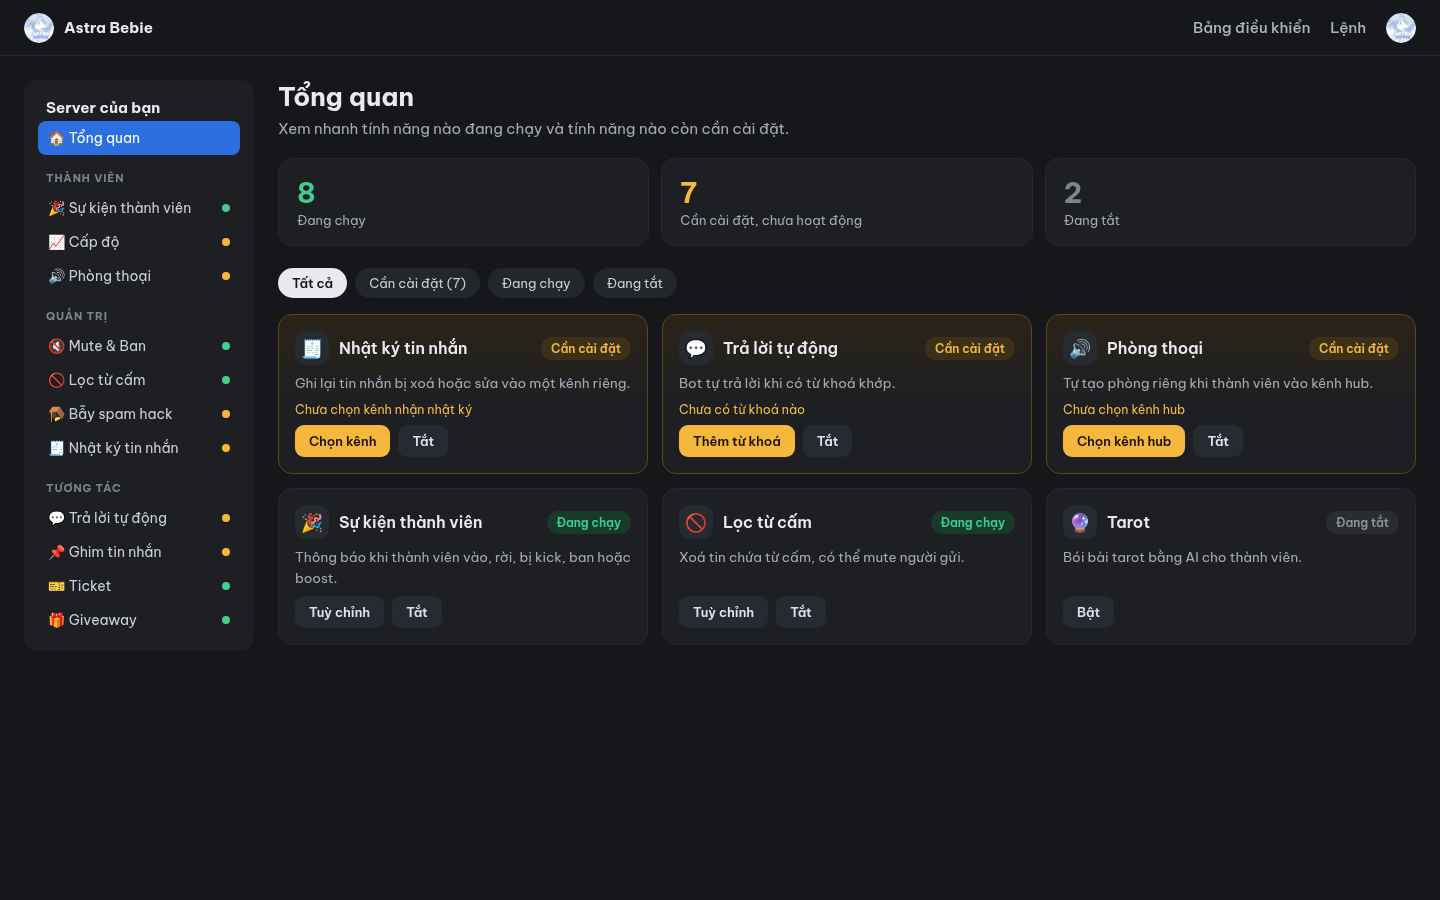Screen dimensions: 1440x900
Task: Click Thêm từ khoá button
Action: pyautogui.click(x=737, y=441)
